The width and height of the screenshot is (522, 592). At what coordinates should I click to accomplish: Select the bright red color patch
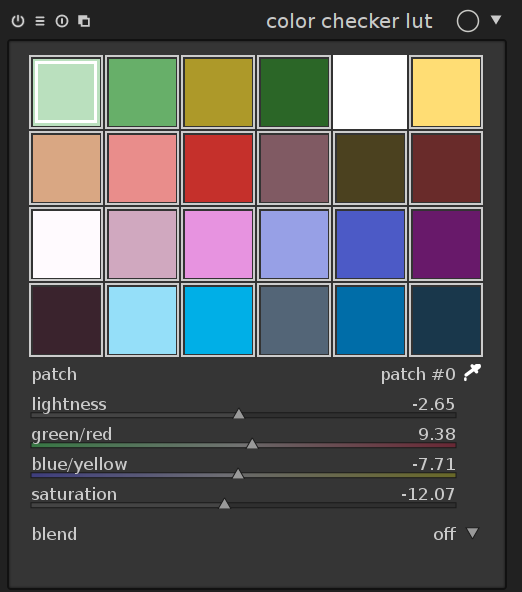[218, 168]
